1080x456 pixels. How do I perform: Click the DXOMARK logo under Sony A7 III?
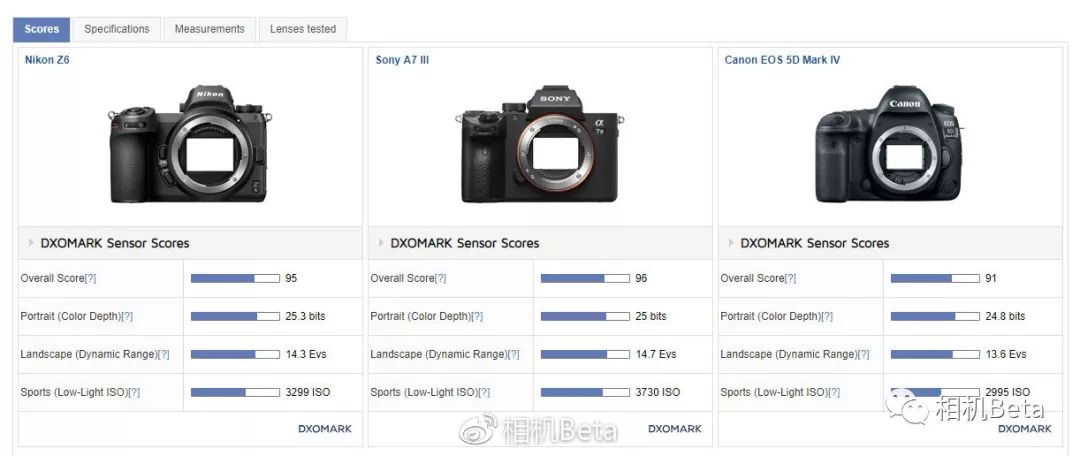click(x=674, y=428)
